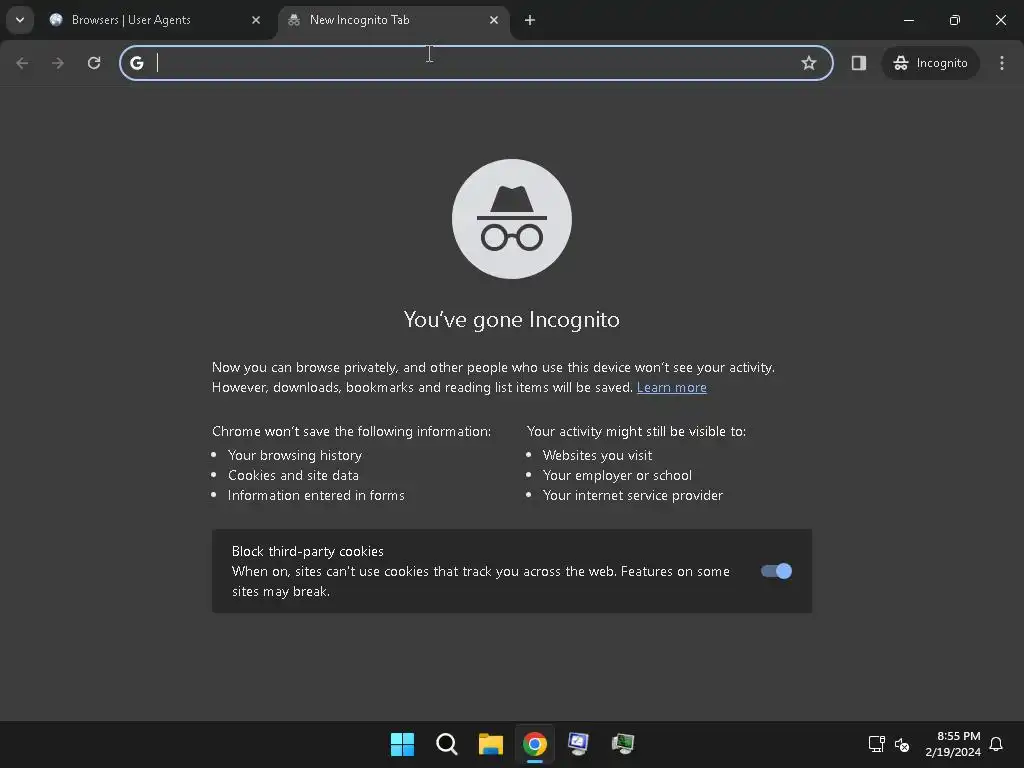Click 'Websites you visit' list item
The height and width of the screenshot is (768, 1024).
click(598, 455)
